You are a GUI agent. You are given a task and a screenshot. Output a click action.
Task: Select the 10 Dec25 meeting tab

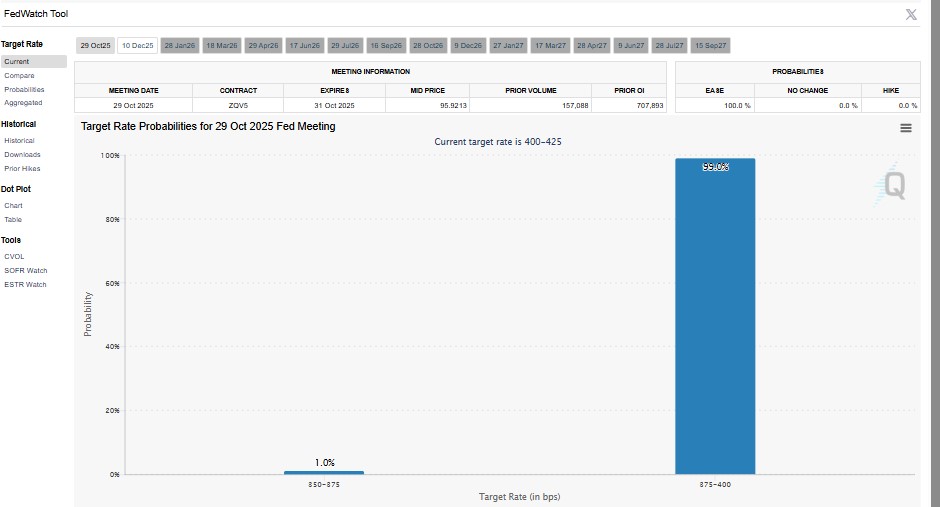coord(137,46)
